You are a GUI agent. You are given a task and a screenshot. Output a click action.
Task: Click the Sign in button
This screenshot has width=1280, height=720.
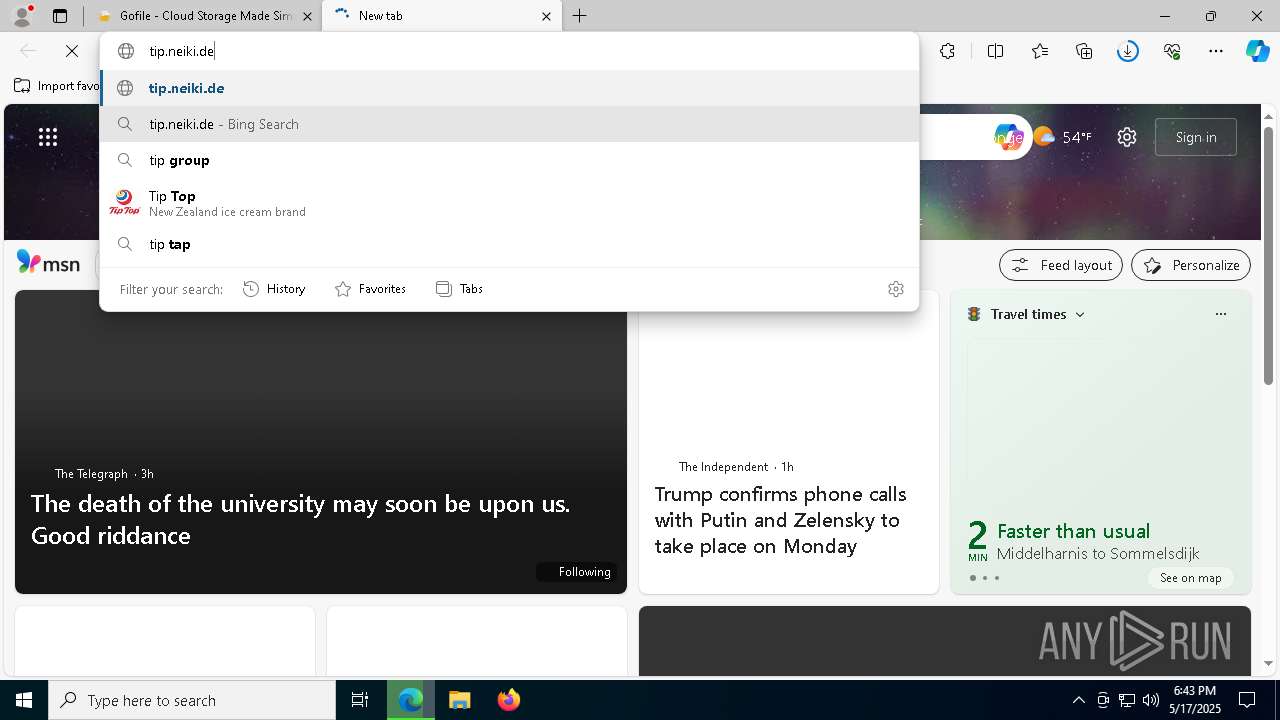1196,137
